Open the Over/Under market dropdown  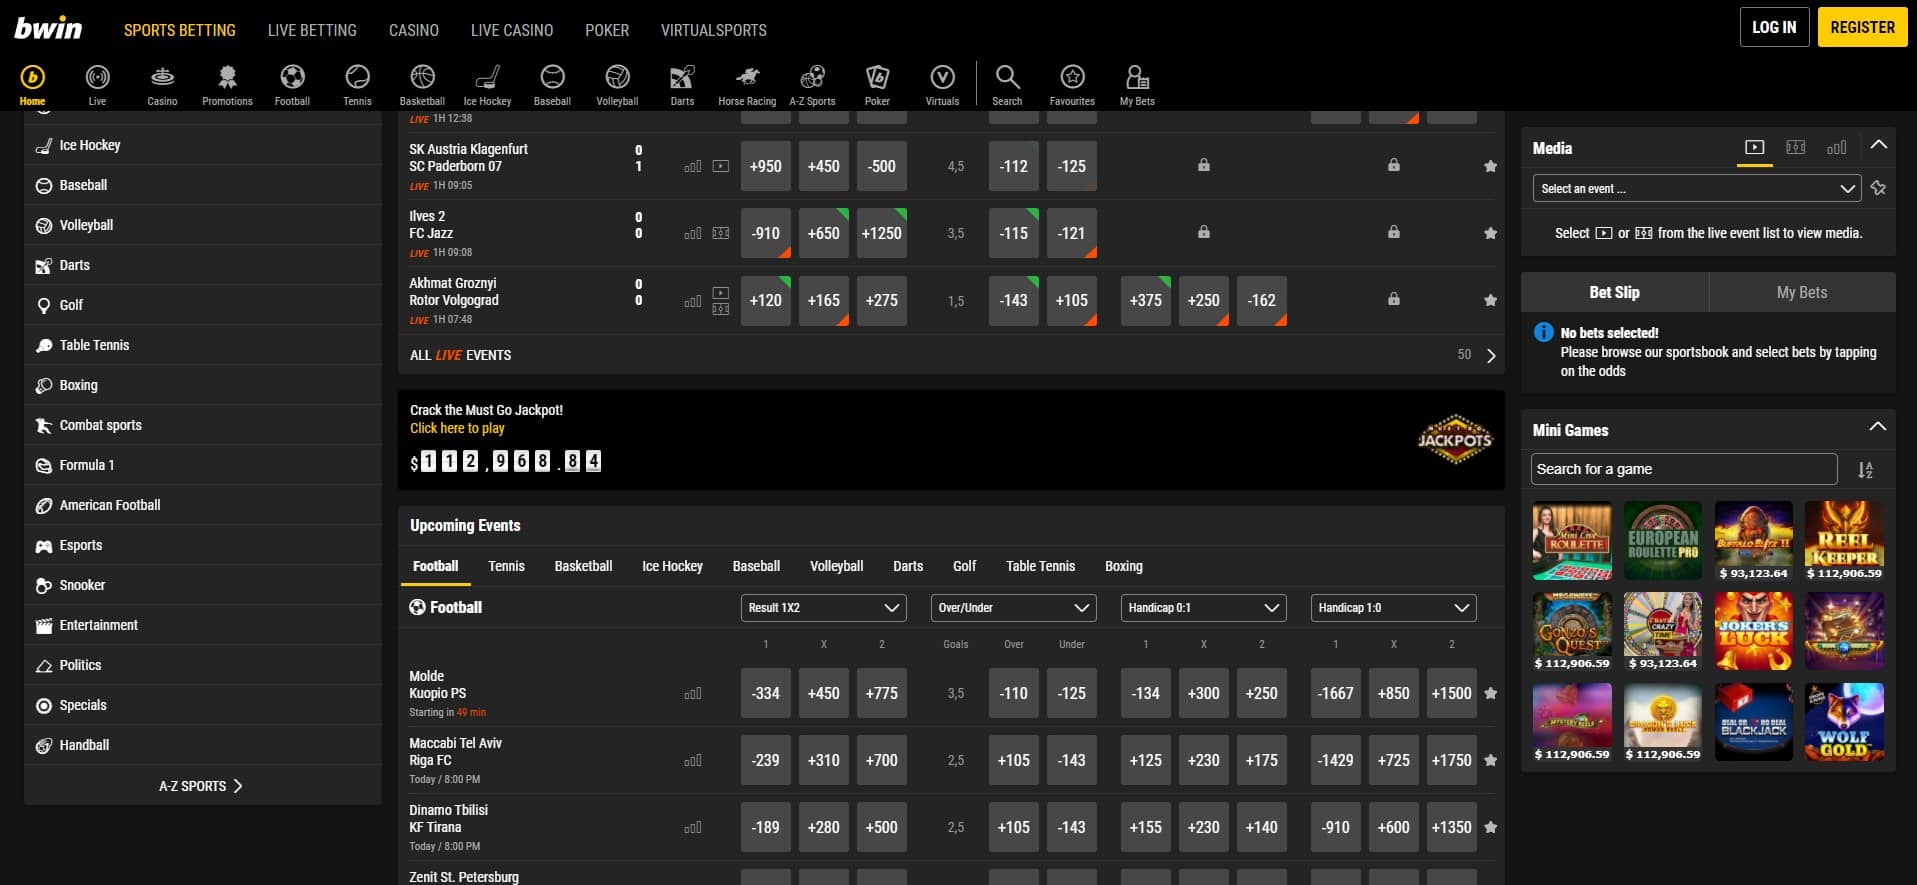coord(1014,607)
